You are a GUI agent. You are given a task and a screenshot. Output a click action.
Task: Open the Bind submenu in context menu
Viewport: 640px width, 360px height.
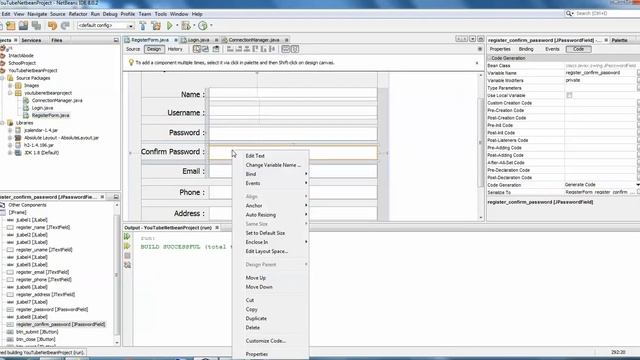click(271, 174)
